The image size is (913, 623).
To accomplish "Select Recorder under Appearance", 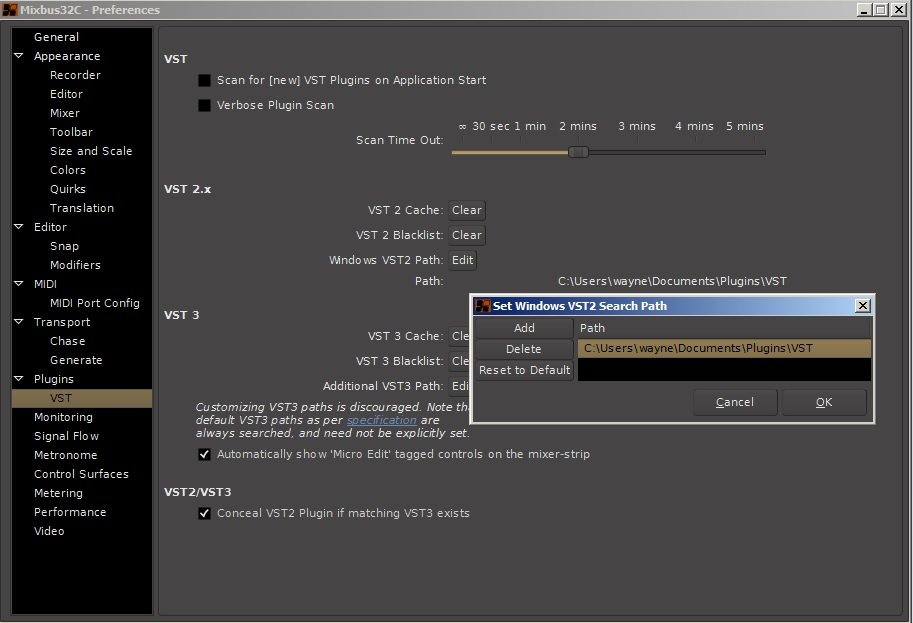I will [x=75, y=75].
